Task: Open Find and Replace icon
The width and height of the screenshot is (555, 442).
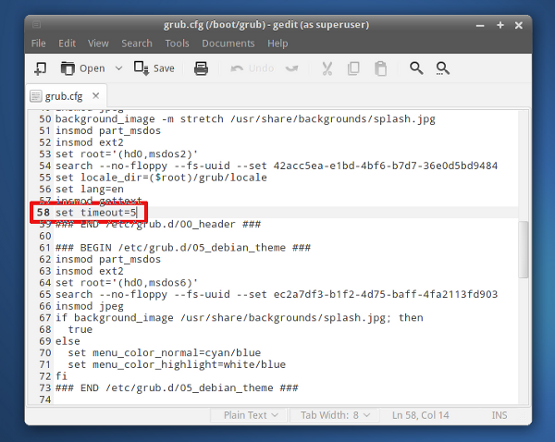Action: 443,68
